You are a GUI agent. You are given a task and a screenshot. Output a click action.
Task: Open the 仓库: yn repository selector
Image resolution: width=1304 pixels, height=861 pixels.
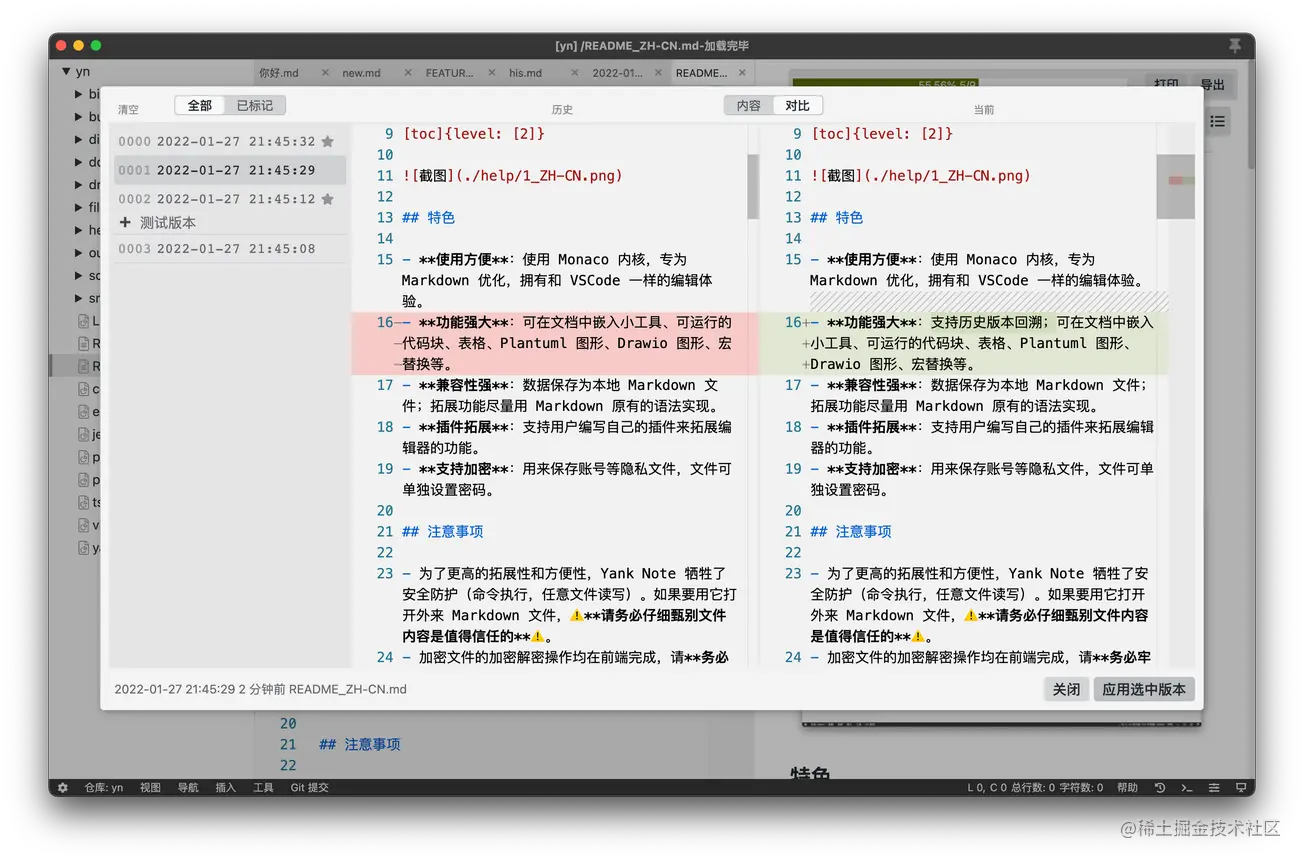click(x=104, y=788)
